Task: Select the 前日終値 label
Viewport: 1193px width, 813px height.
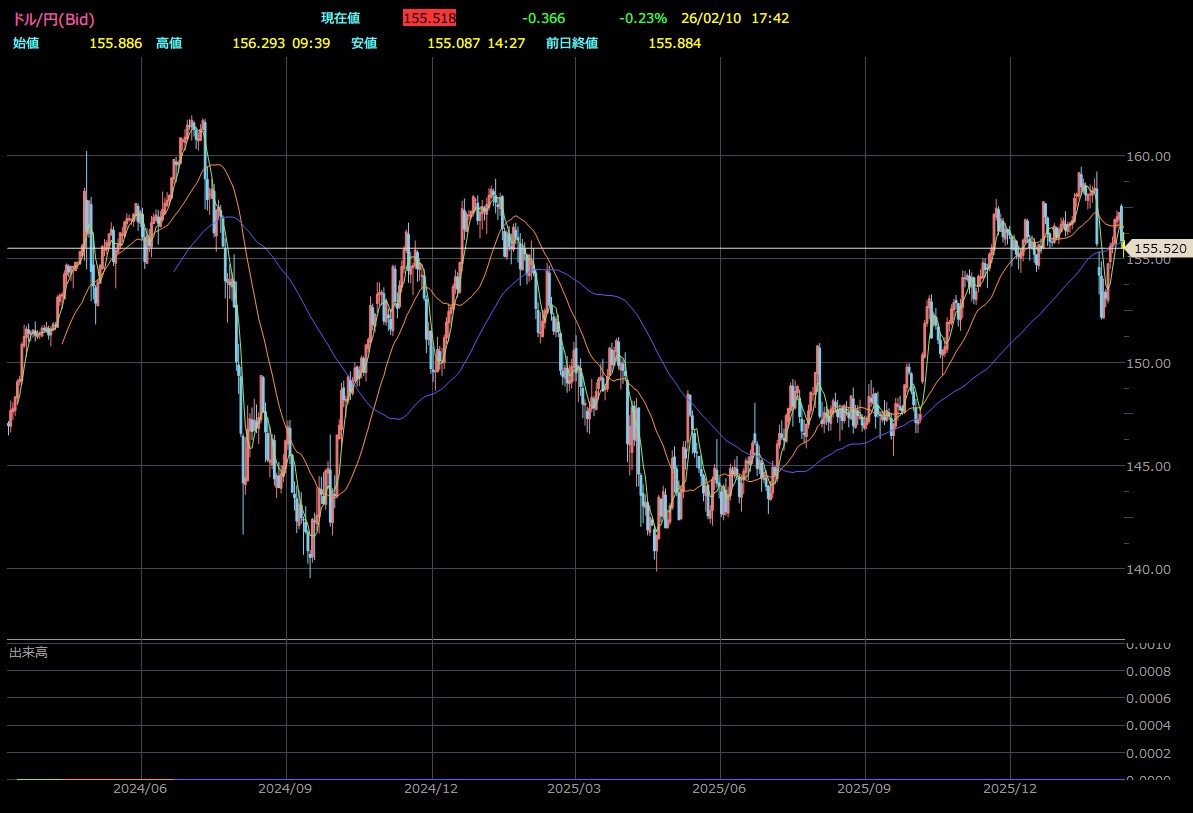Action: click(x=572, y=43)
